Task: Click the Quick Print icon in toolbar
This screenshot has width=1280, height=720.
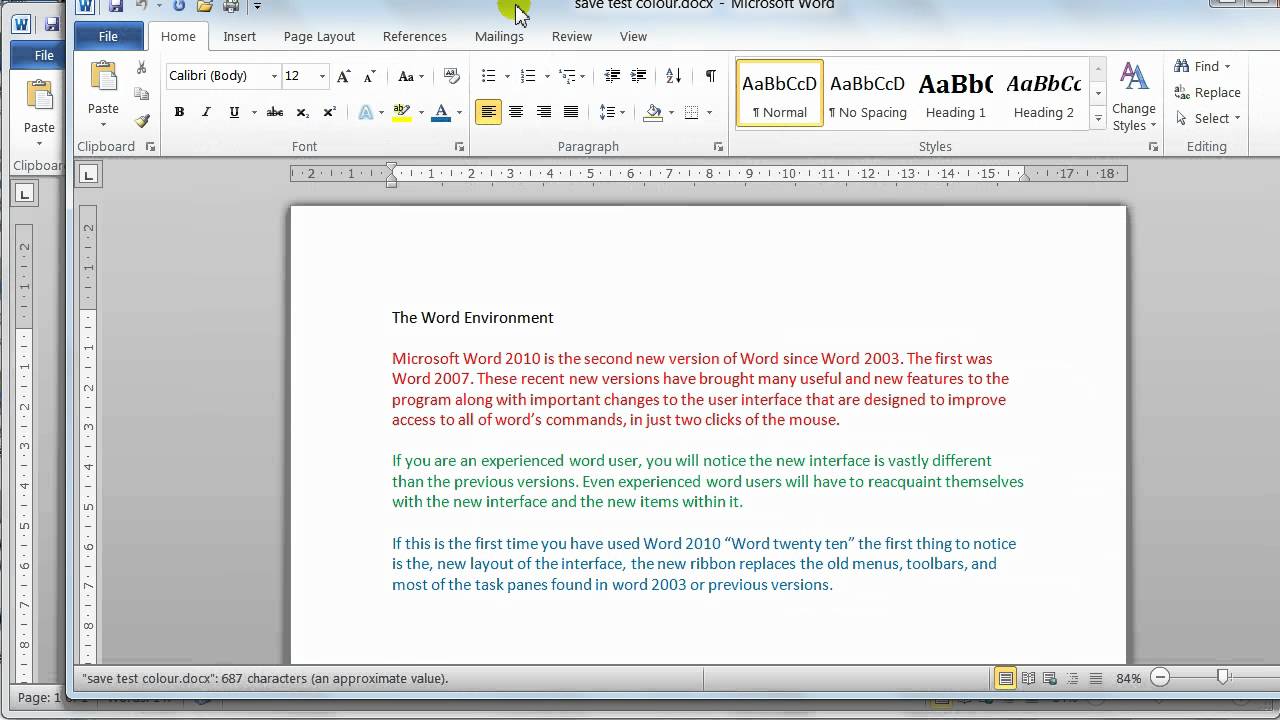Action: [x=231, y=6]
